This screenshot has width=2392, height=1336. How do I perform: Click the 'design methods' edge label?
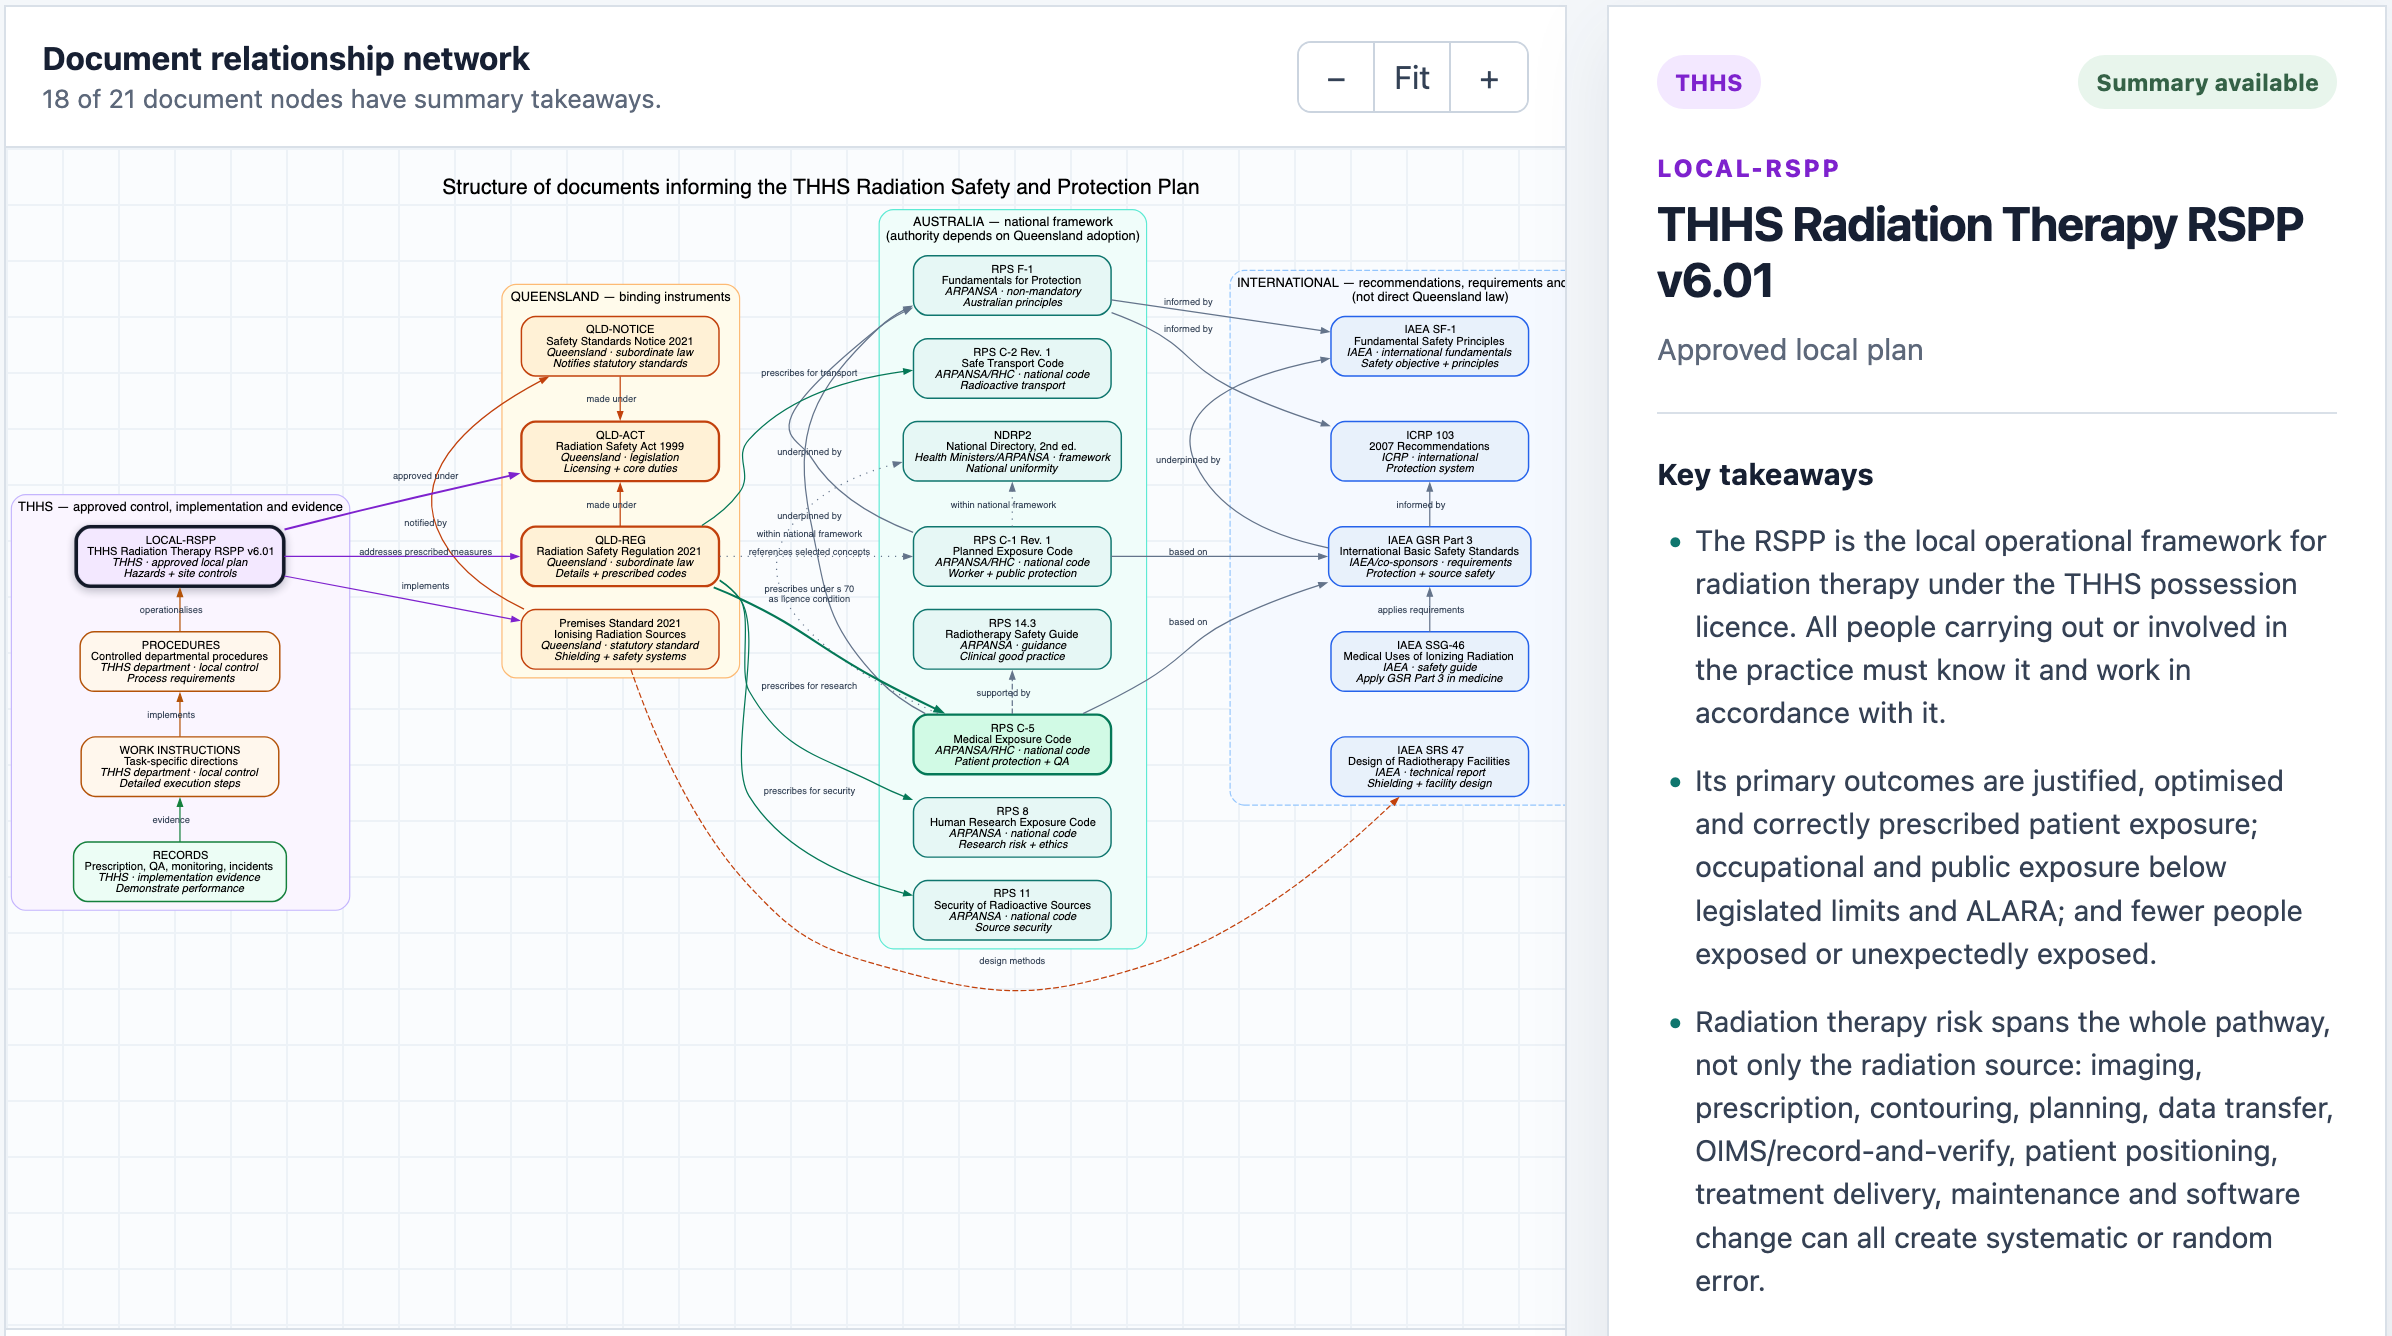(x=1012, y=961)
